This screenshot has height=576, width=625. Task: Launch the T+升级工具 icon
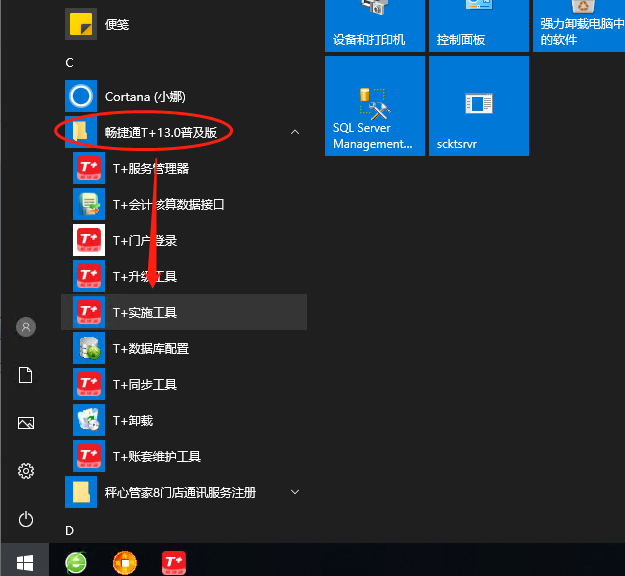[89, 276]
